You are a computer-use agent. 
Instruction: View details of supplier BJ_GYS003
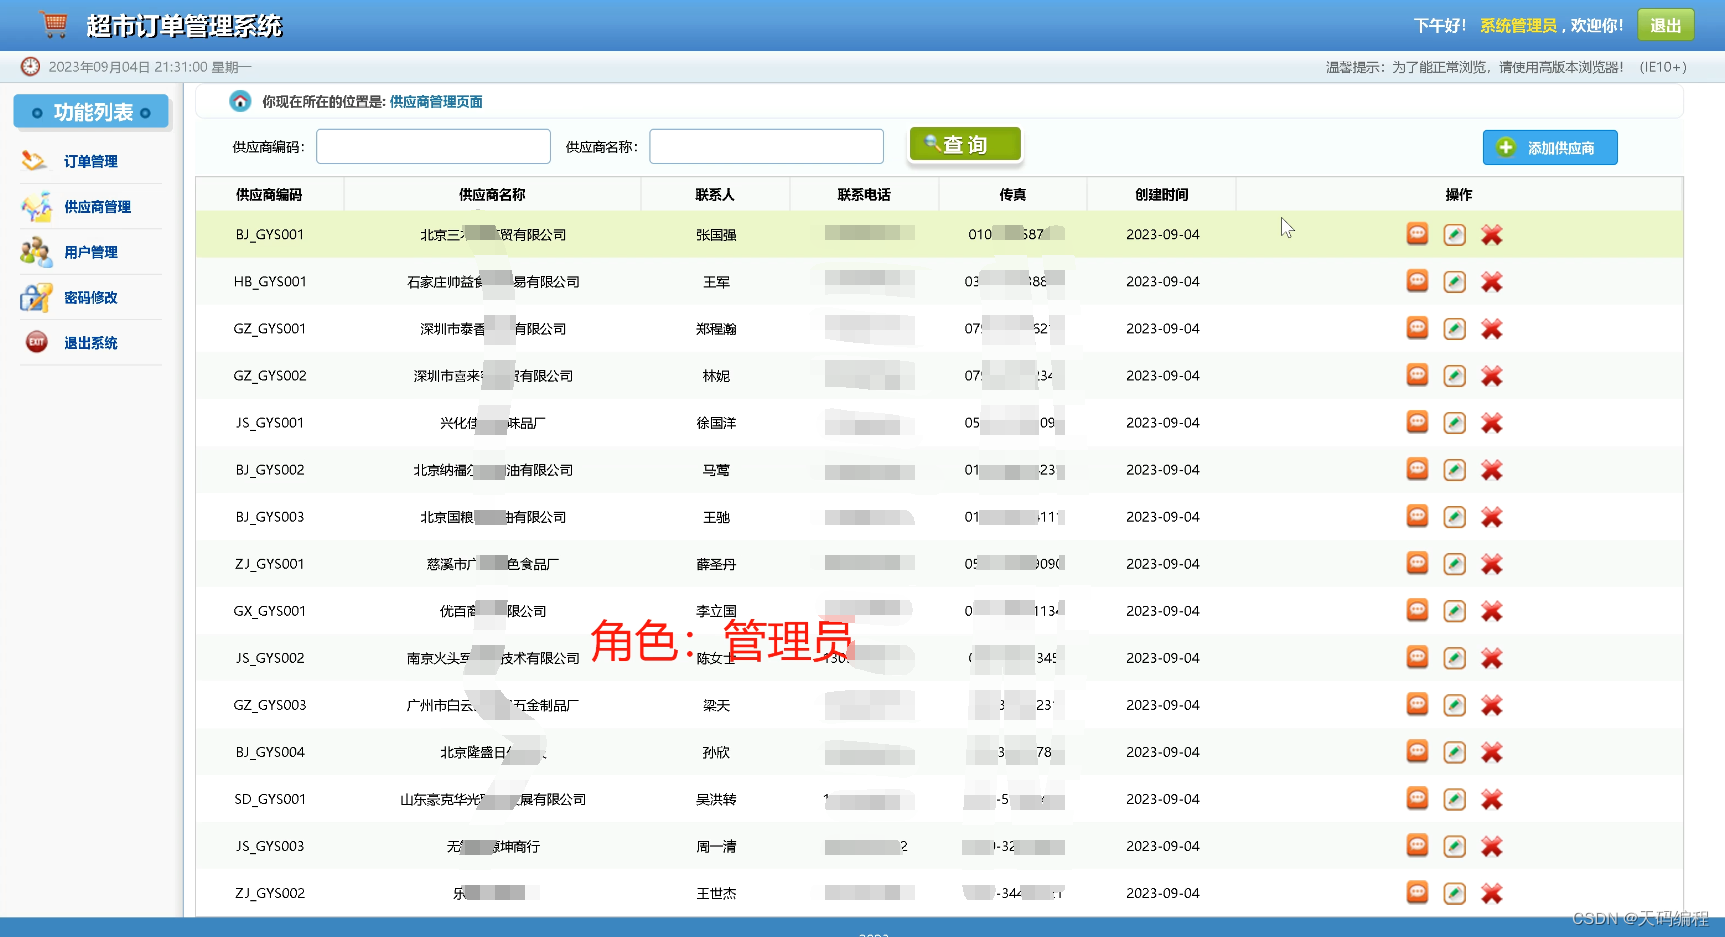pyautogui.click(x=1417, y=516)
